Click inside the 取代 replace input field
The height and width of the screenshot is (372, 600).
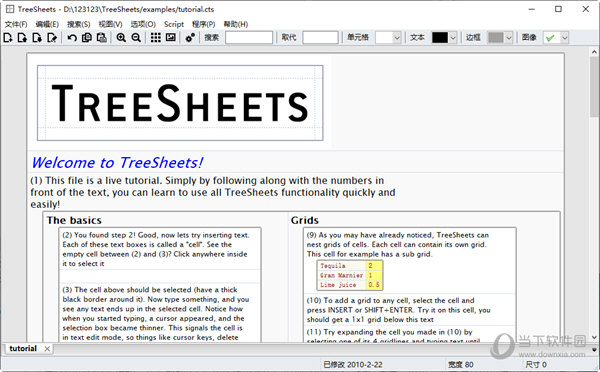pyautogui.click(x=320, y=38)
